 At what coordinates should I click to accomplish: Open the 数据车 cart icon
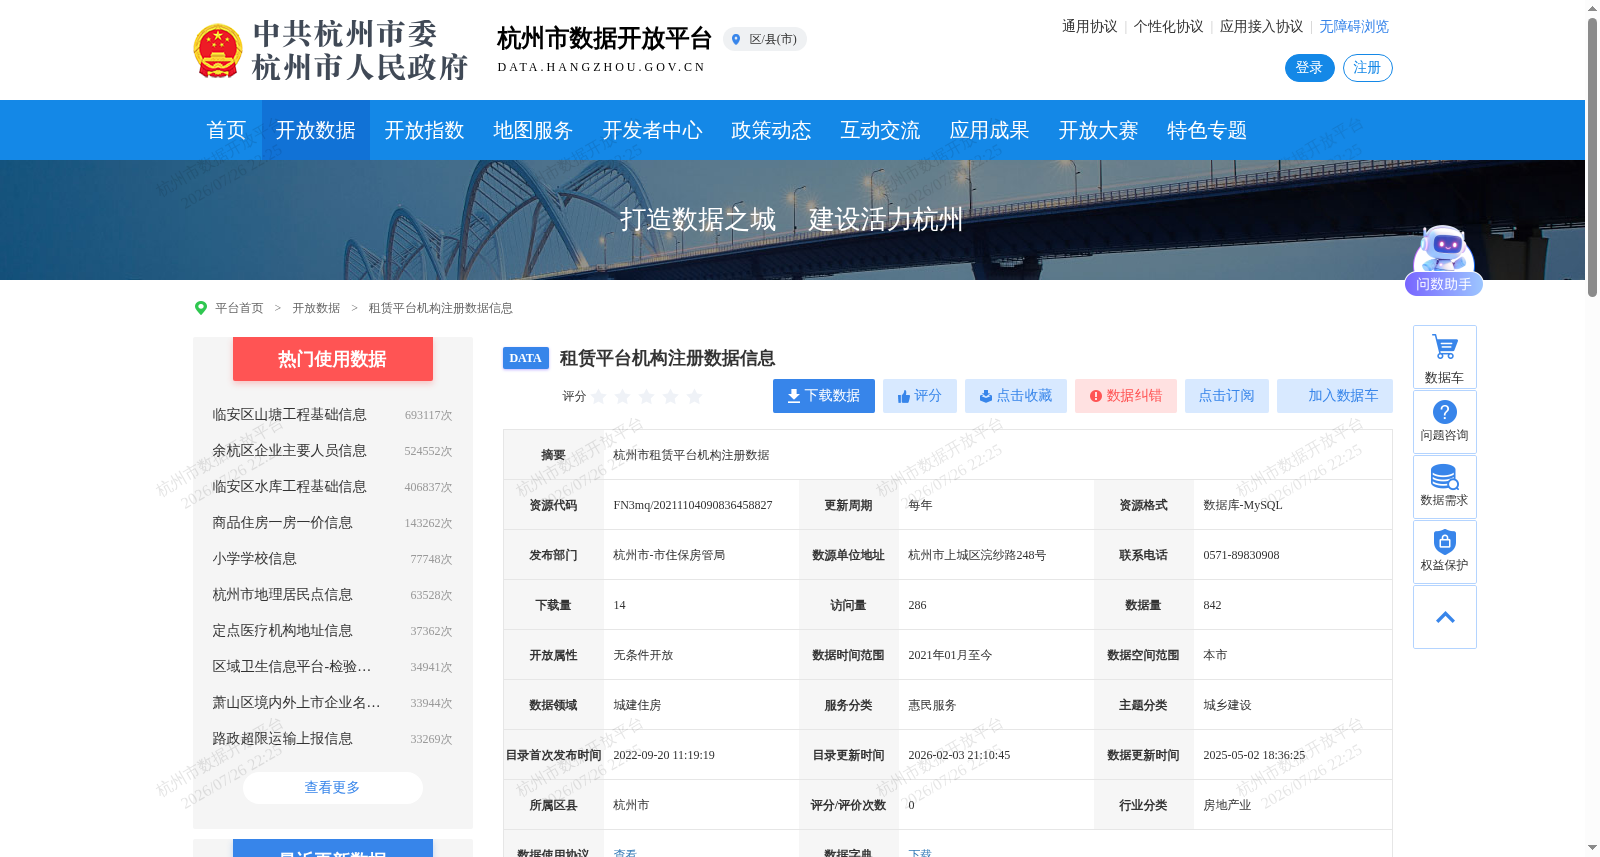pos(1444,357)
